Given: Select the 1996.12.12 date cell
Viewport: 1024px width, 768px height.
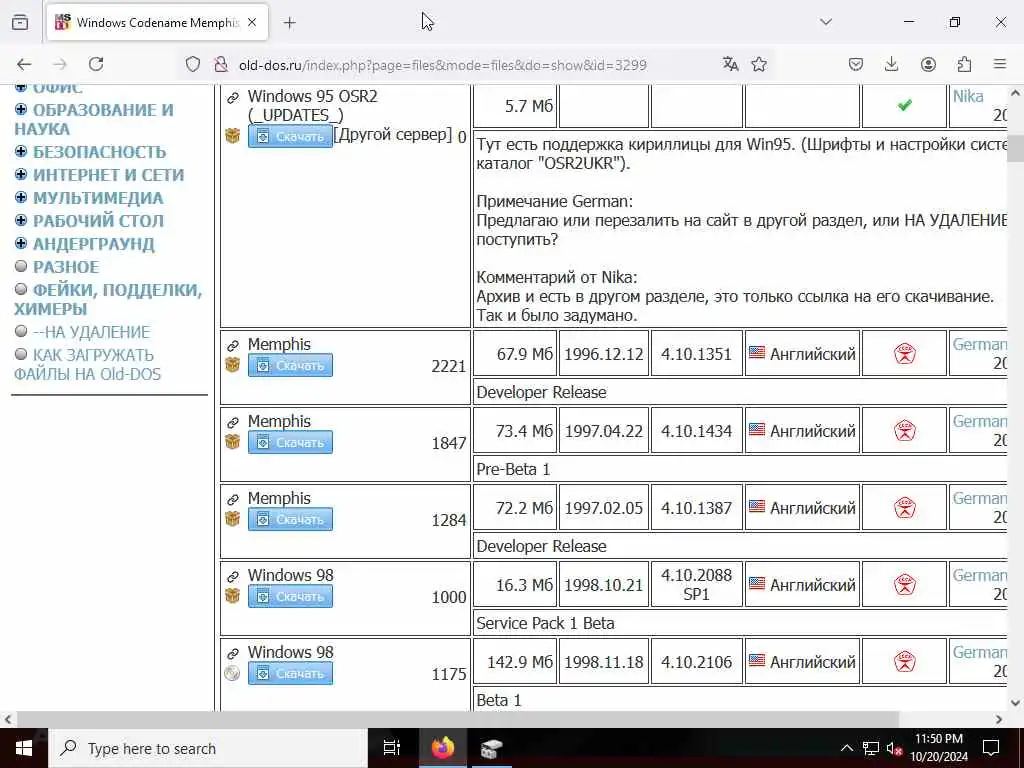Looking at the screenshot, I should point(603,354).
